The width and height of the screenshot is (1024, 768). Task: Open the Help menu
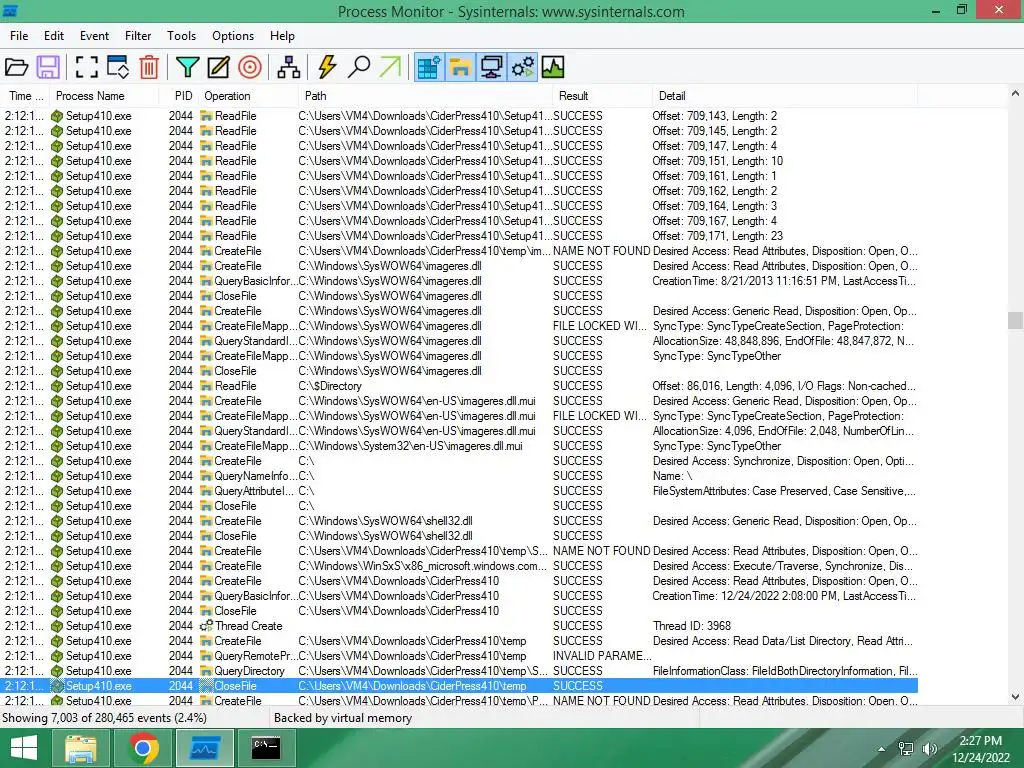[x=282, y=36]
